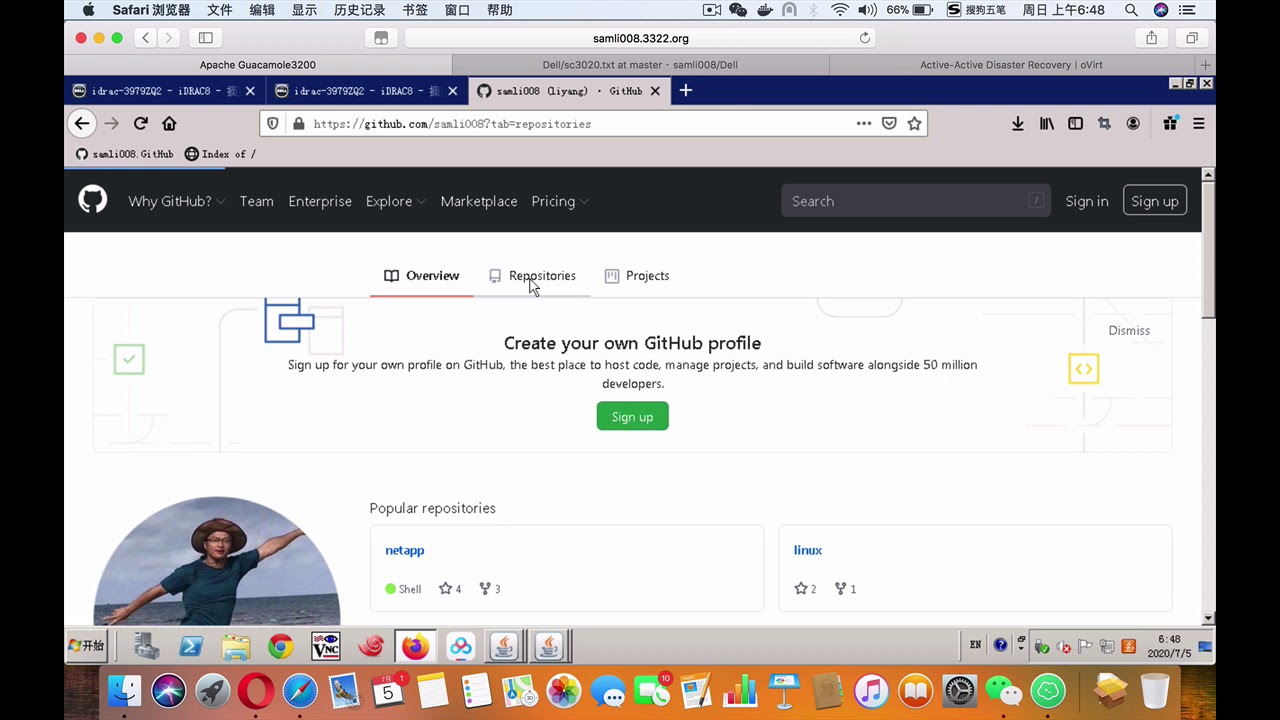Click the page vertical scrollbar down arrow
Screen dimensions: 1280x720
[1208, 618]
